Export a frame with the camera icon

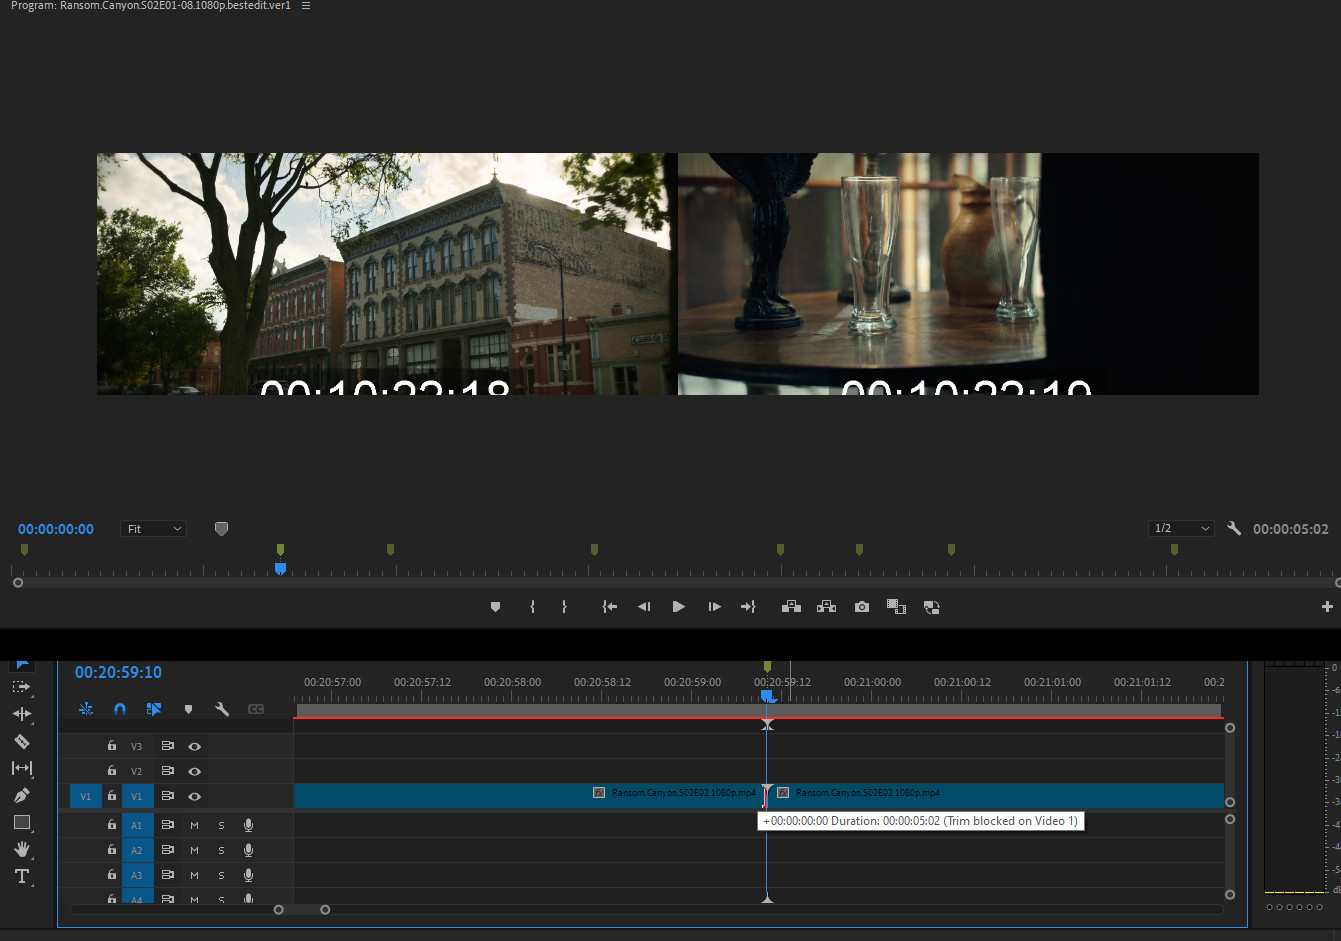862,607
